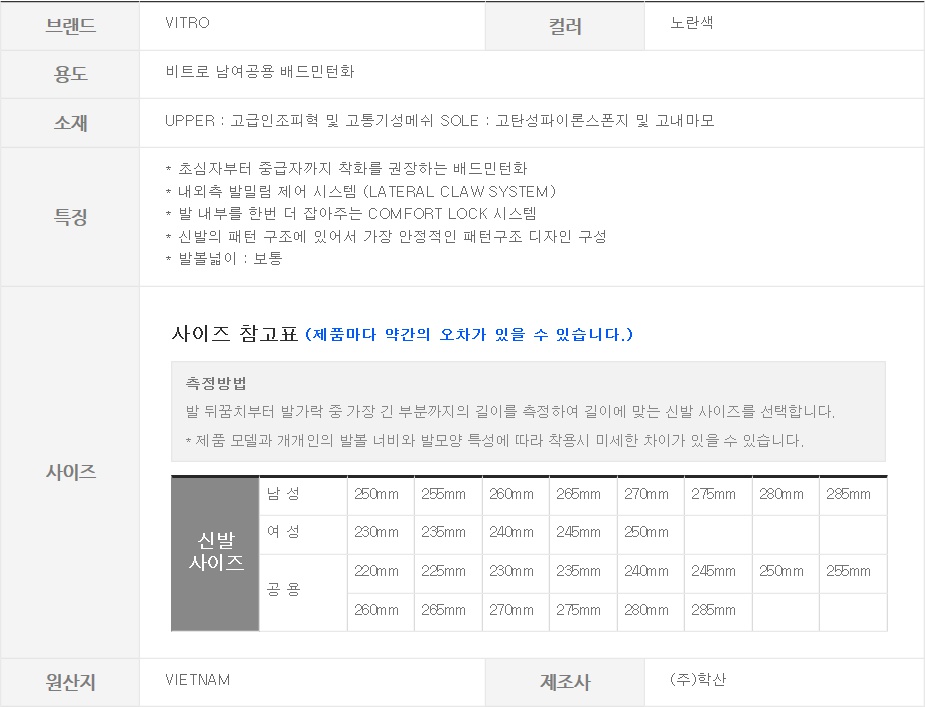Click the 제조사 label cell
This screenshot has width=925, height=707.
565,683
